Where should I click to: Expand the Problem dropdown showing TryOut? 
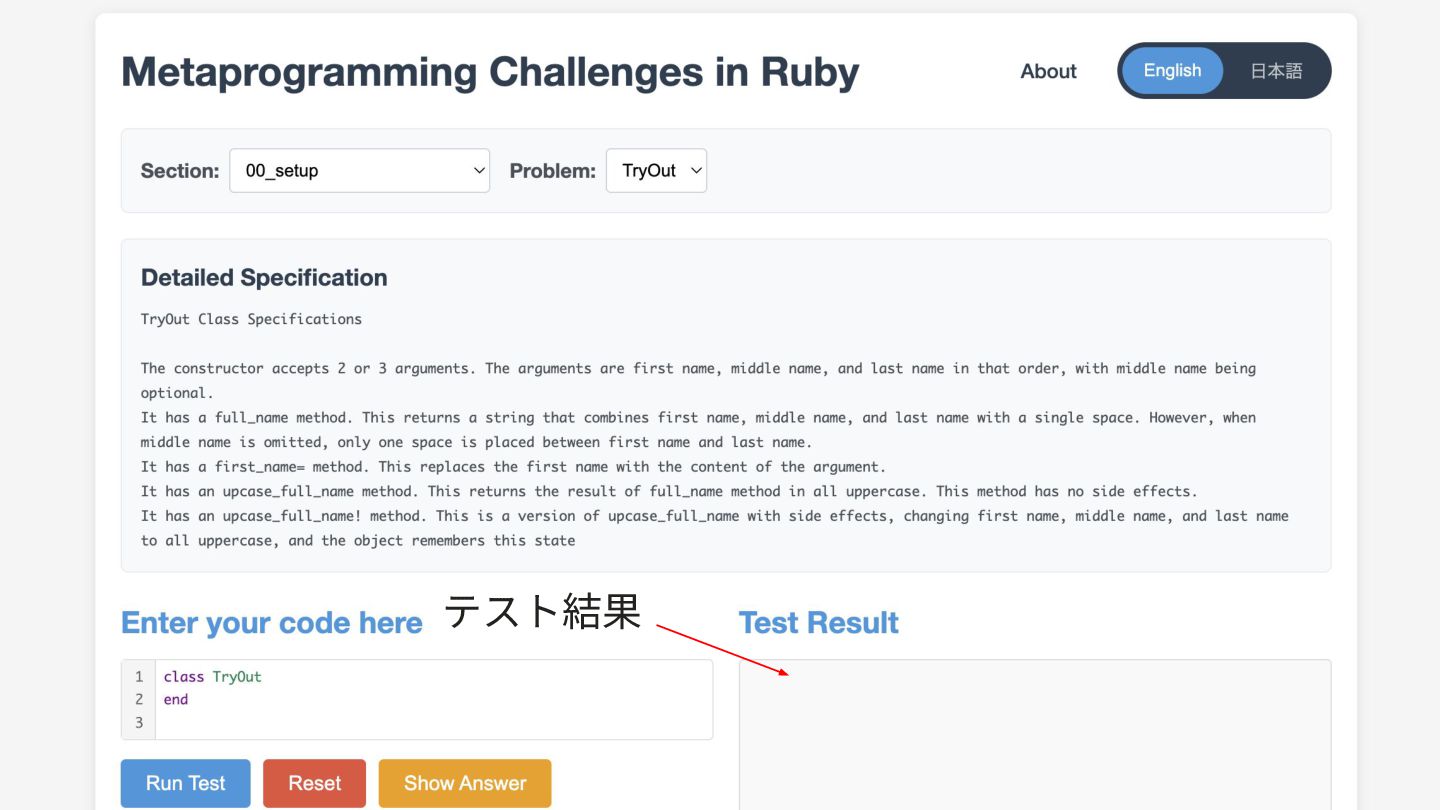click(656, 171)
